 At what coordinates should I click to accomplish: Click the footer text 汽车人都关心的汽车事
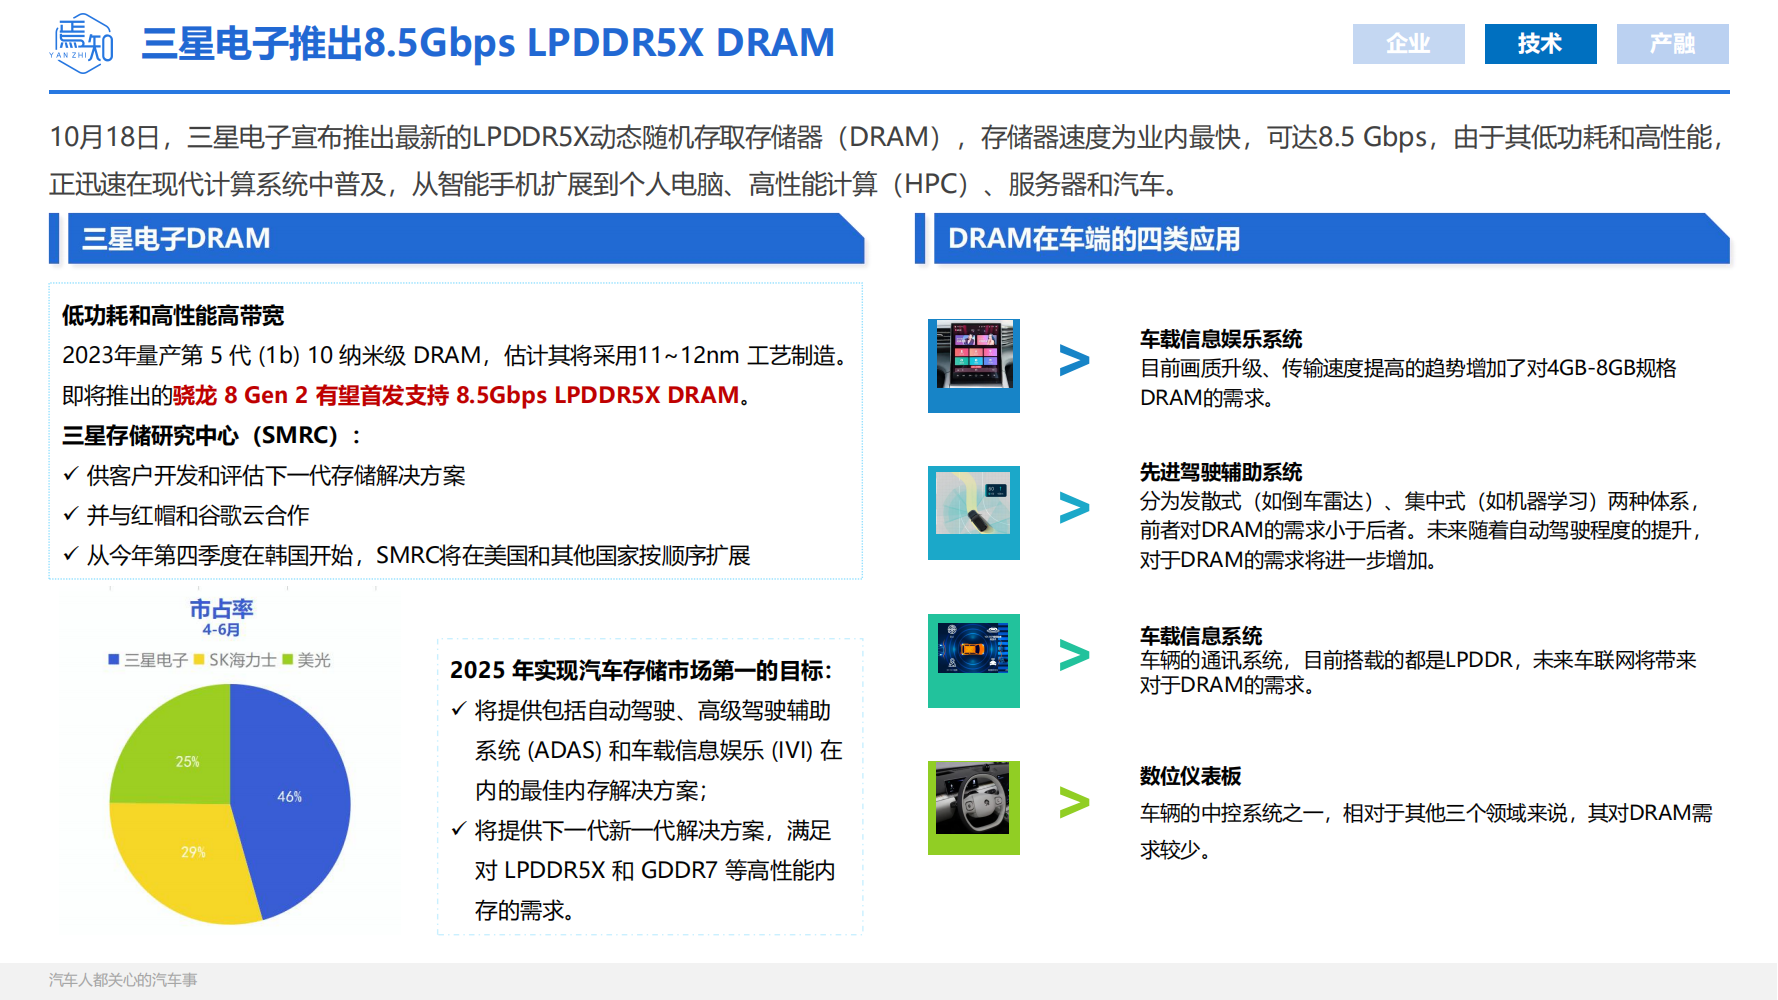click(x=123, y=980)
